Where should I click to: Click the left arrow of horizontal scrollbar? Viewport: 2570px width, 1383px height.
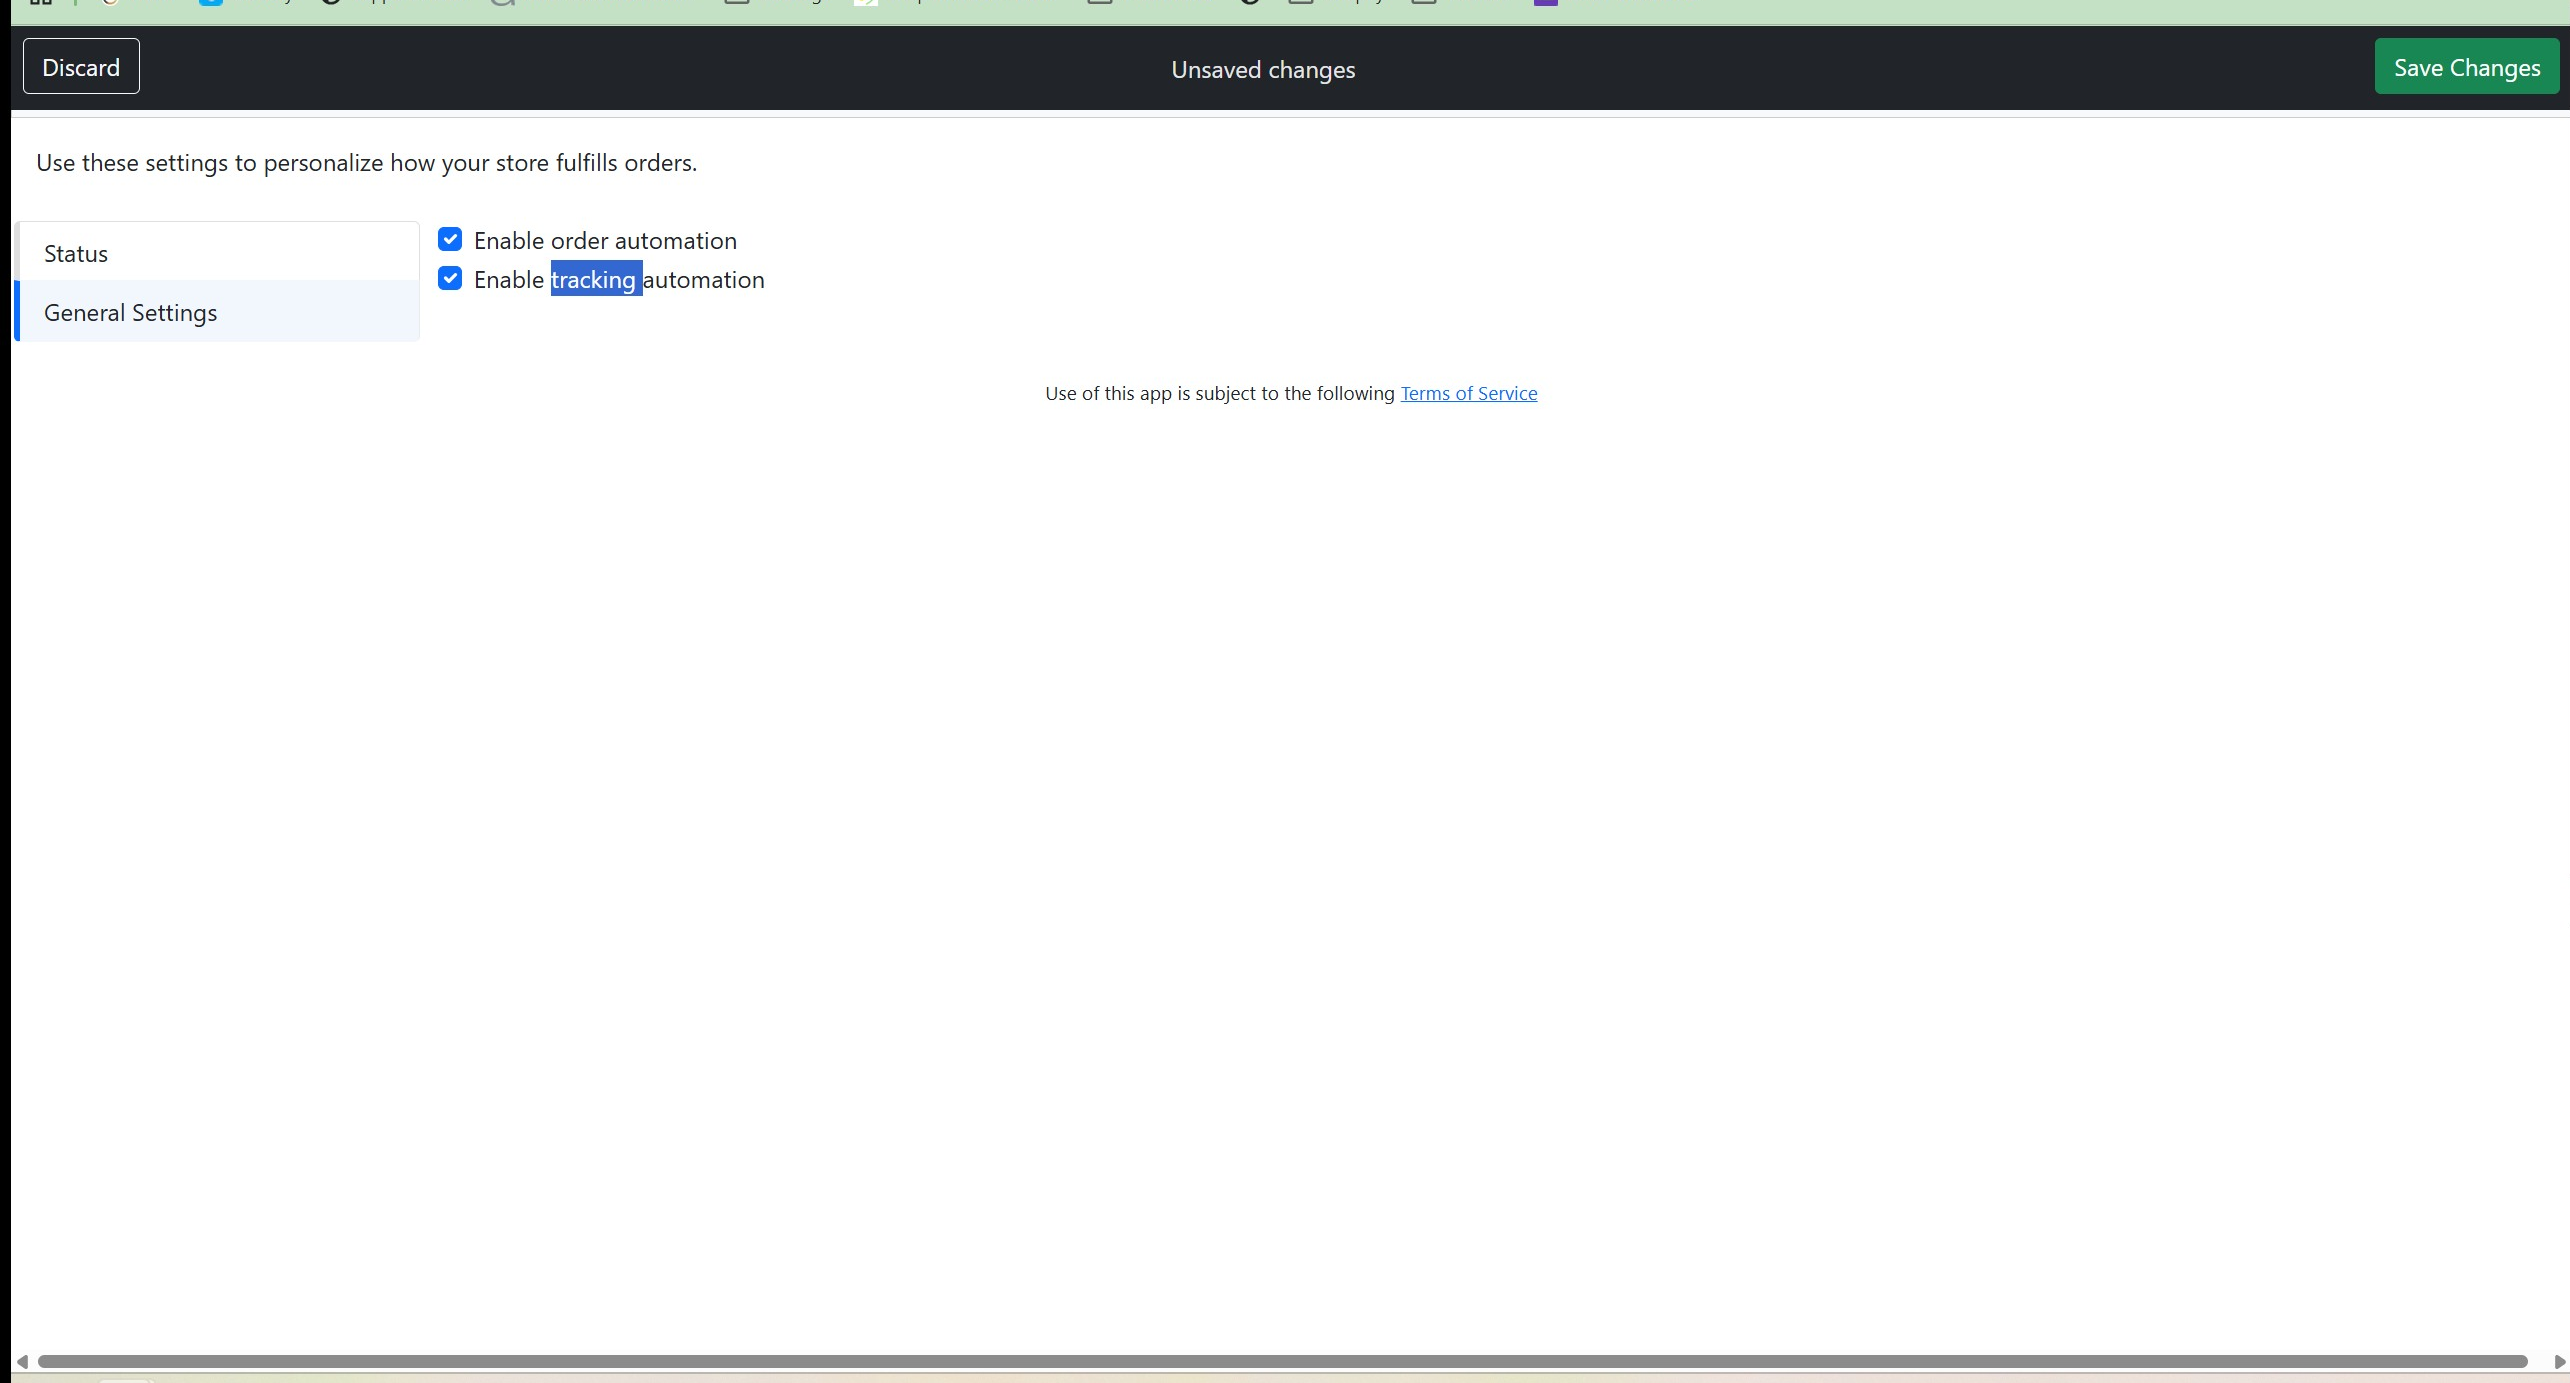pos(22,1361)
